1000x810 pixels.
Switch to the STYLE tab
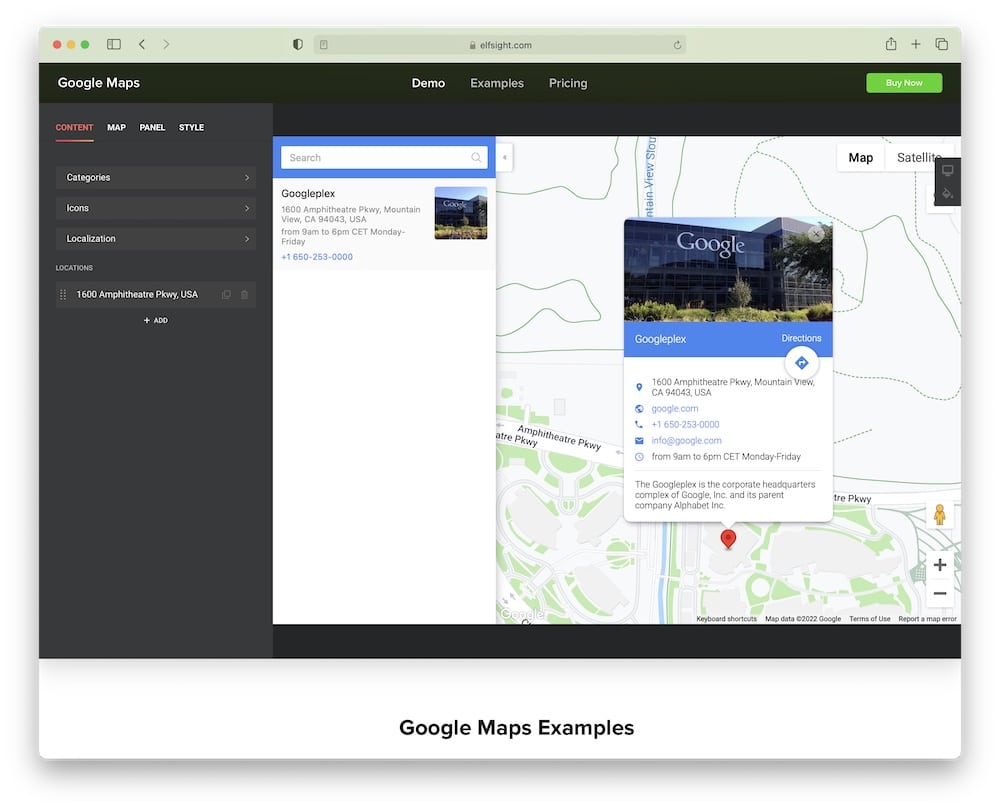191,128
